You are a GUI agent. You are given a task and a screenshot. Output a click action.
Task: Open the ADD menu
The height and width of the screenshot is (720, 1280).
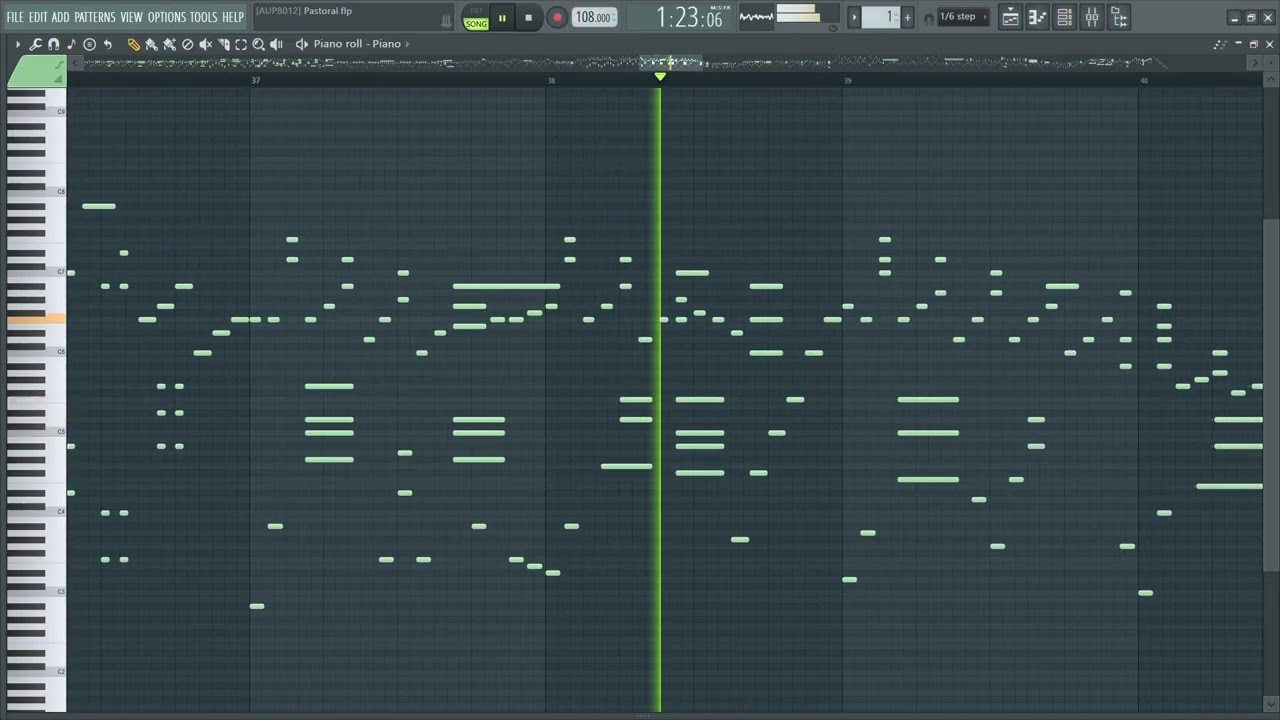point(60,17)
